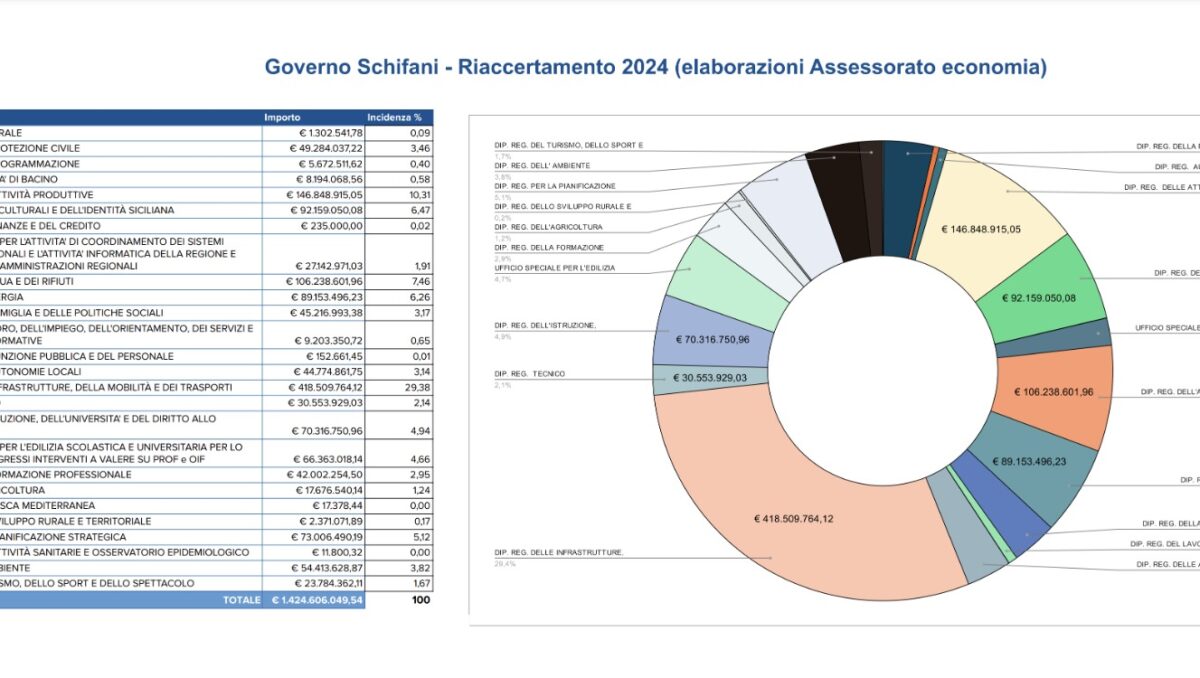Select table amount '€ 2.371.071,89'
Image resolution: width=1200 pixels, height=678 pixels.
[x=330, y=521]
